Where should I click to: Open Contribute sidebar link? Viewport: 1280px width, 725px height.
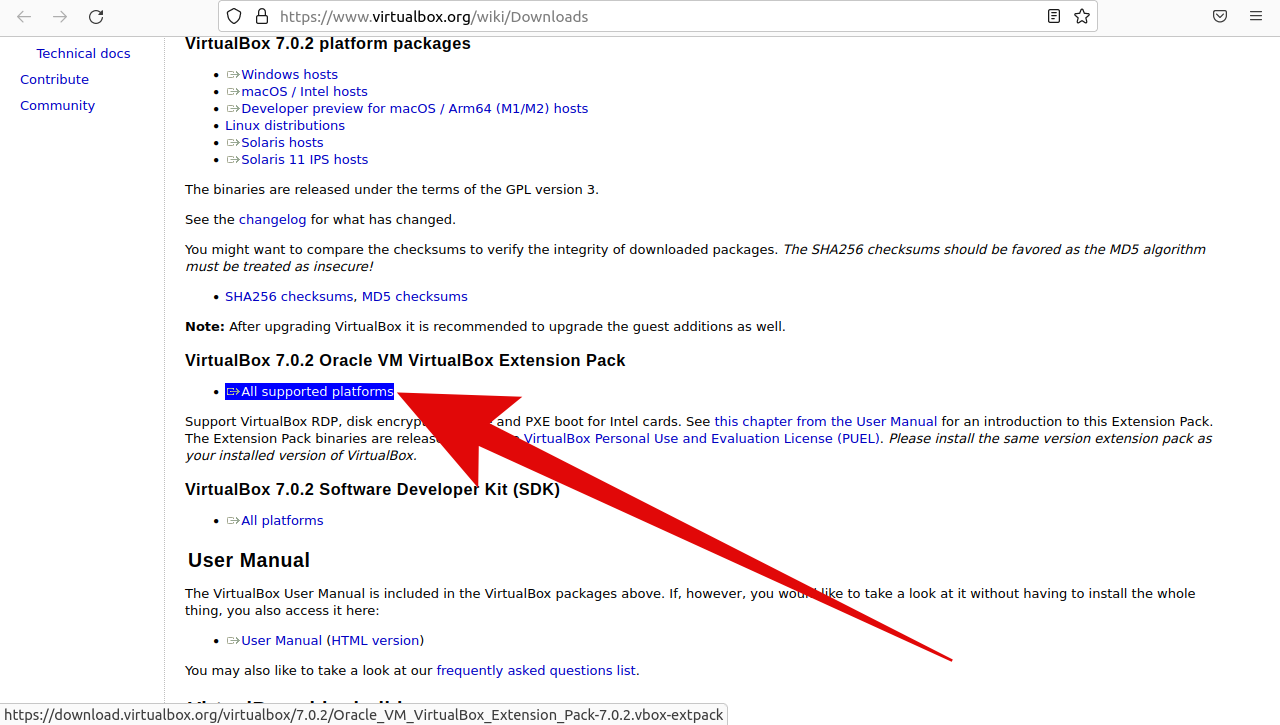54,79
